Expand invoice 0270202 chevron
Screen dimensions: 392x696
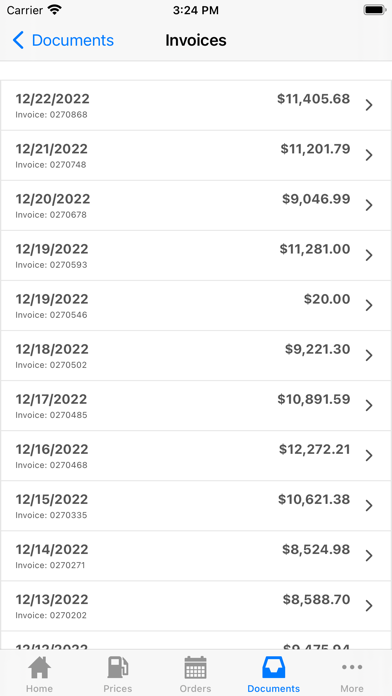point(369,606)
